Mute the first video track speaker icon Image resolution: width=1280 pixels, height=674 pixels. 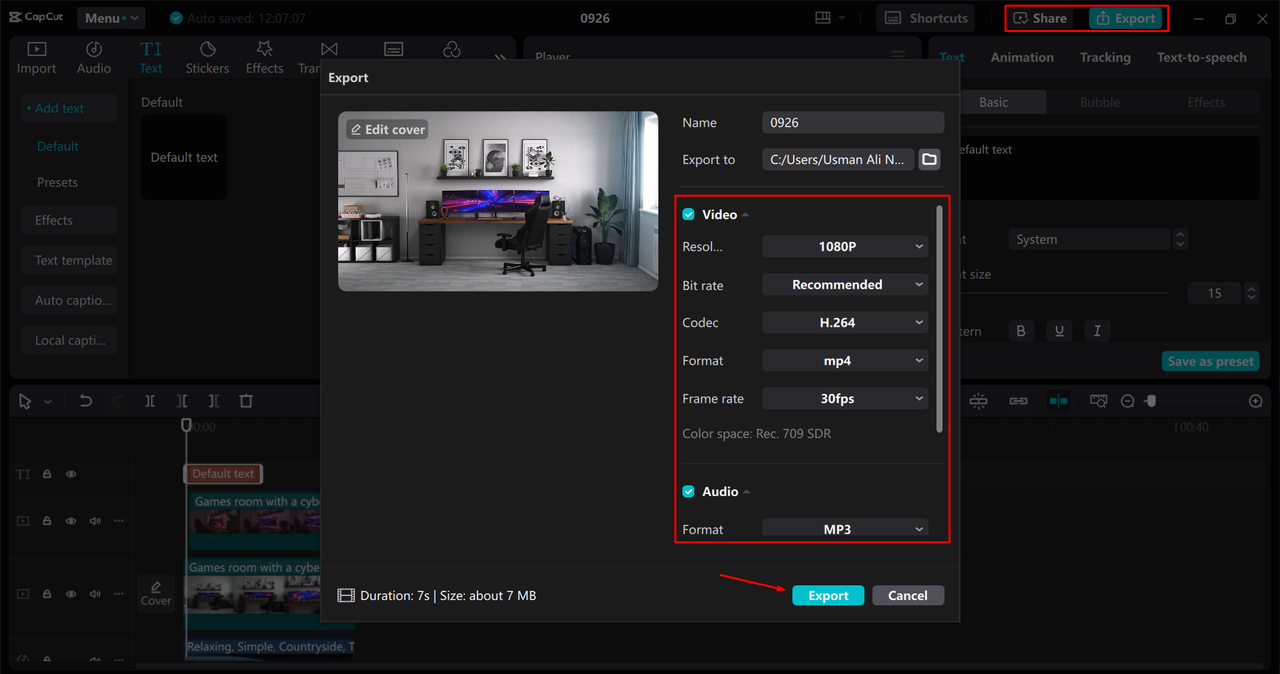tap(95, 521)
